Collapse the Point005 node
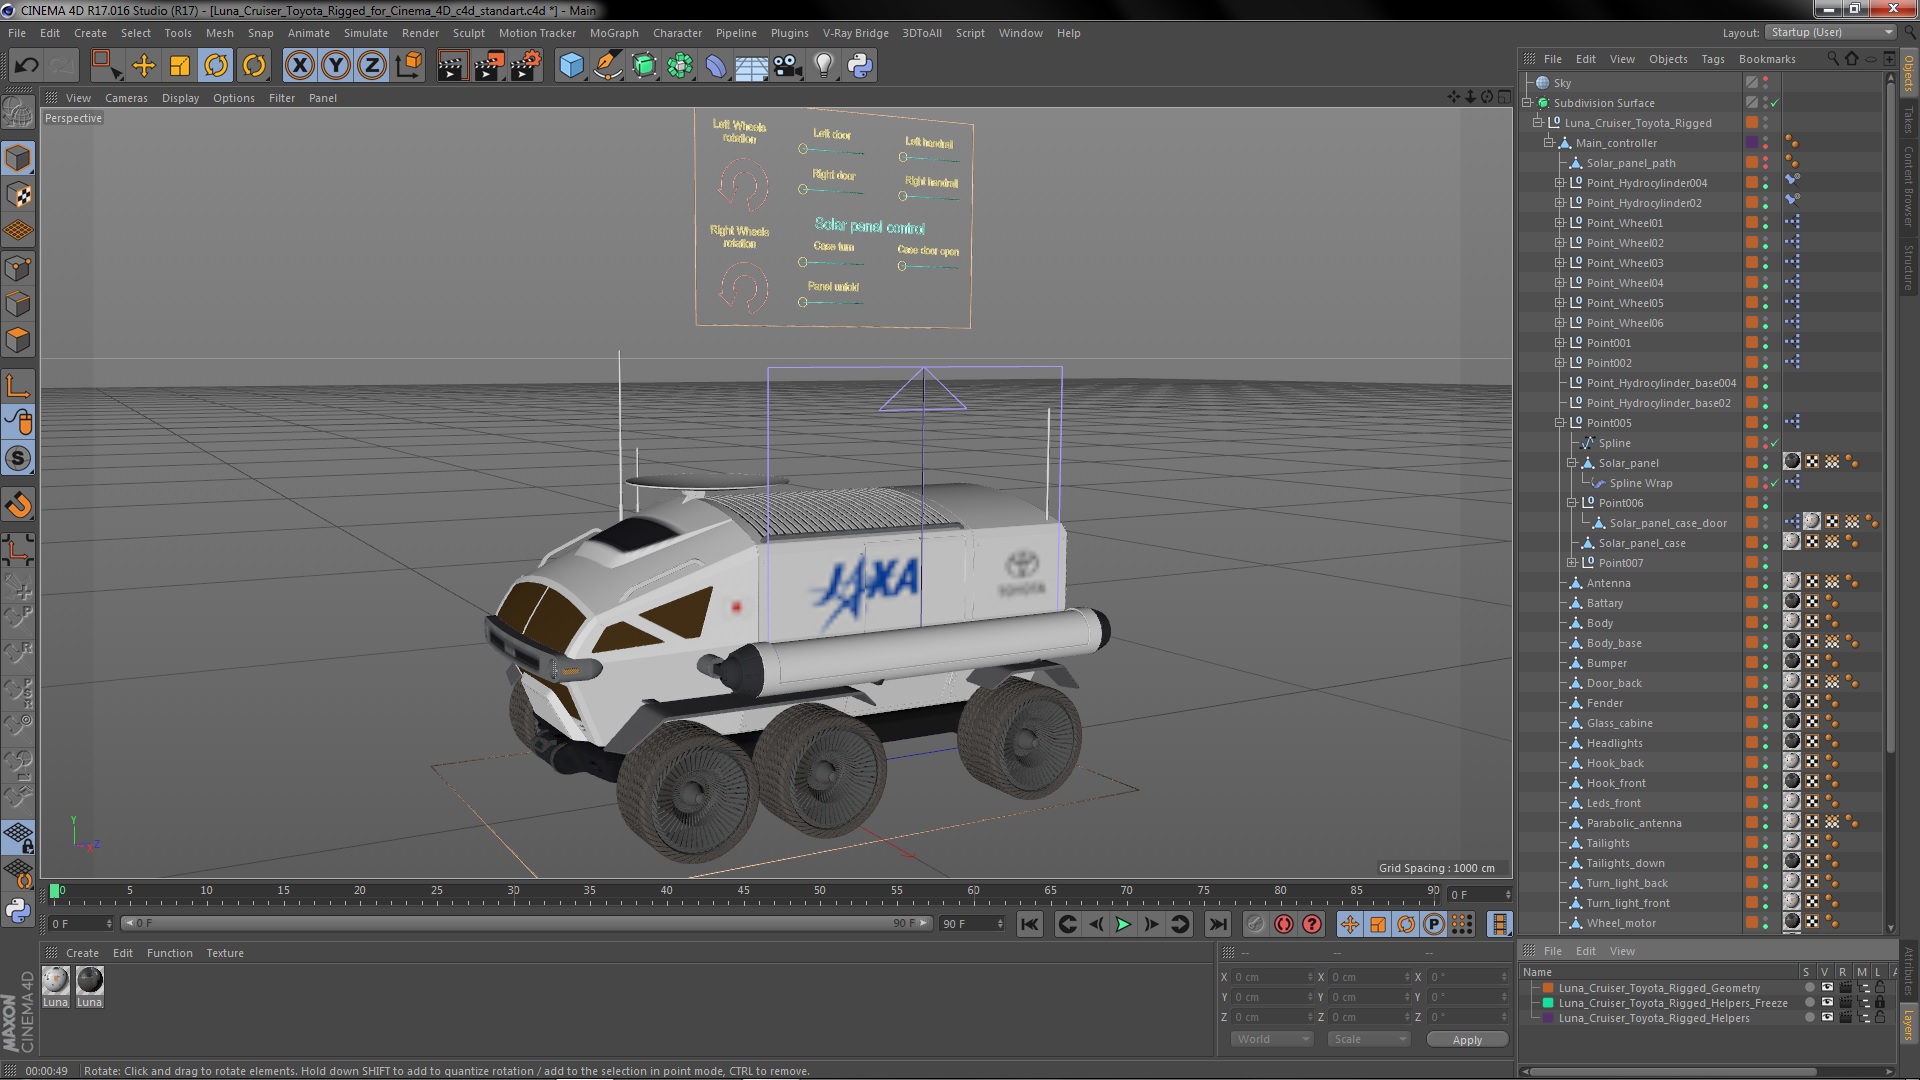Image resolution: width=1920 pixels, height=1080 pixels. pyautogui.click(x=1559, y=423)
